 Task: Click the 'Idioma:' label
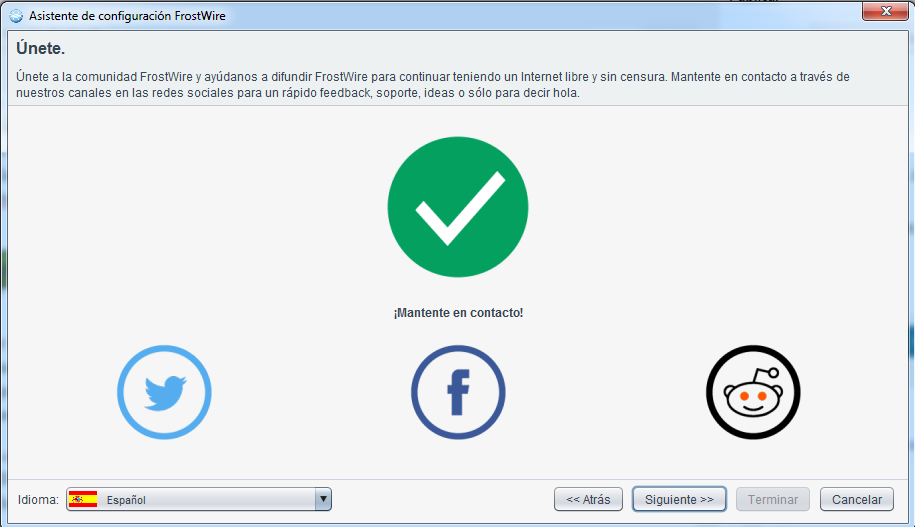click(x=38, y=500)
